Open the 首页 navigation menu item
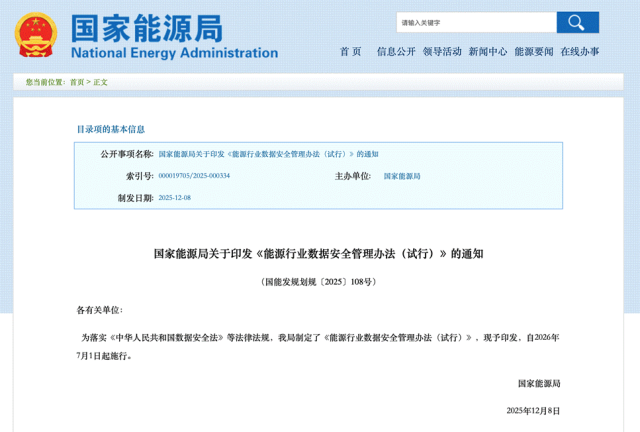 (x=350, y=52)
